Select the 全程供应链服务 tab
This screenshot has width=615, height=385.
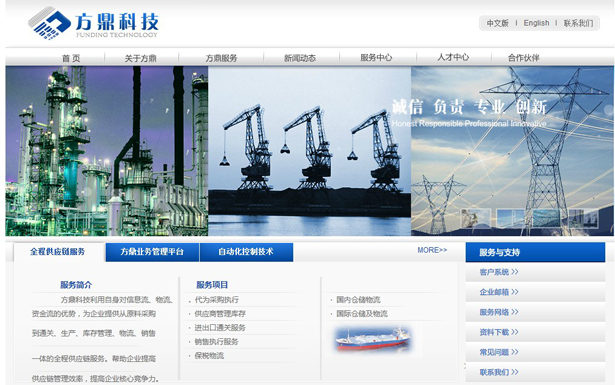(58, 252)
